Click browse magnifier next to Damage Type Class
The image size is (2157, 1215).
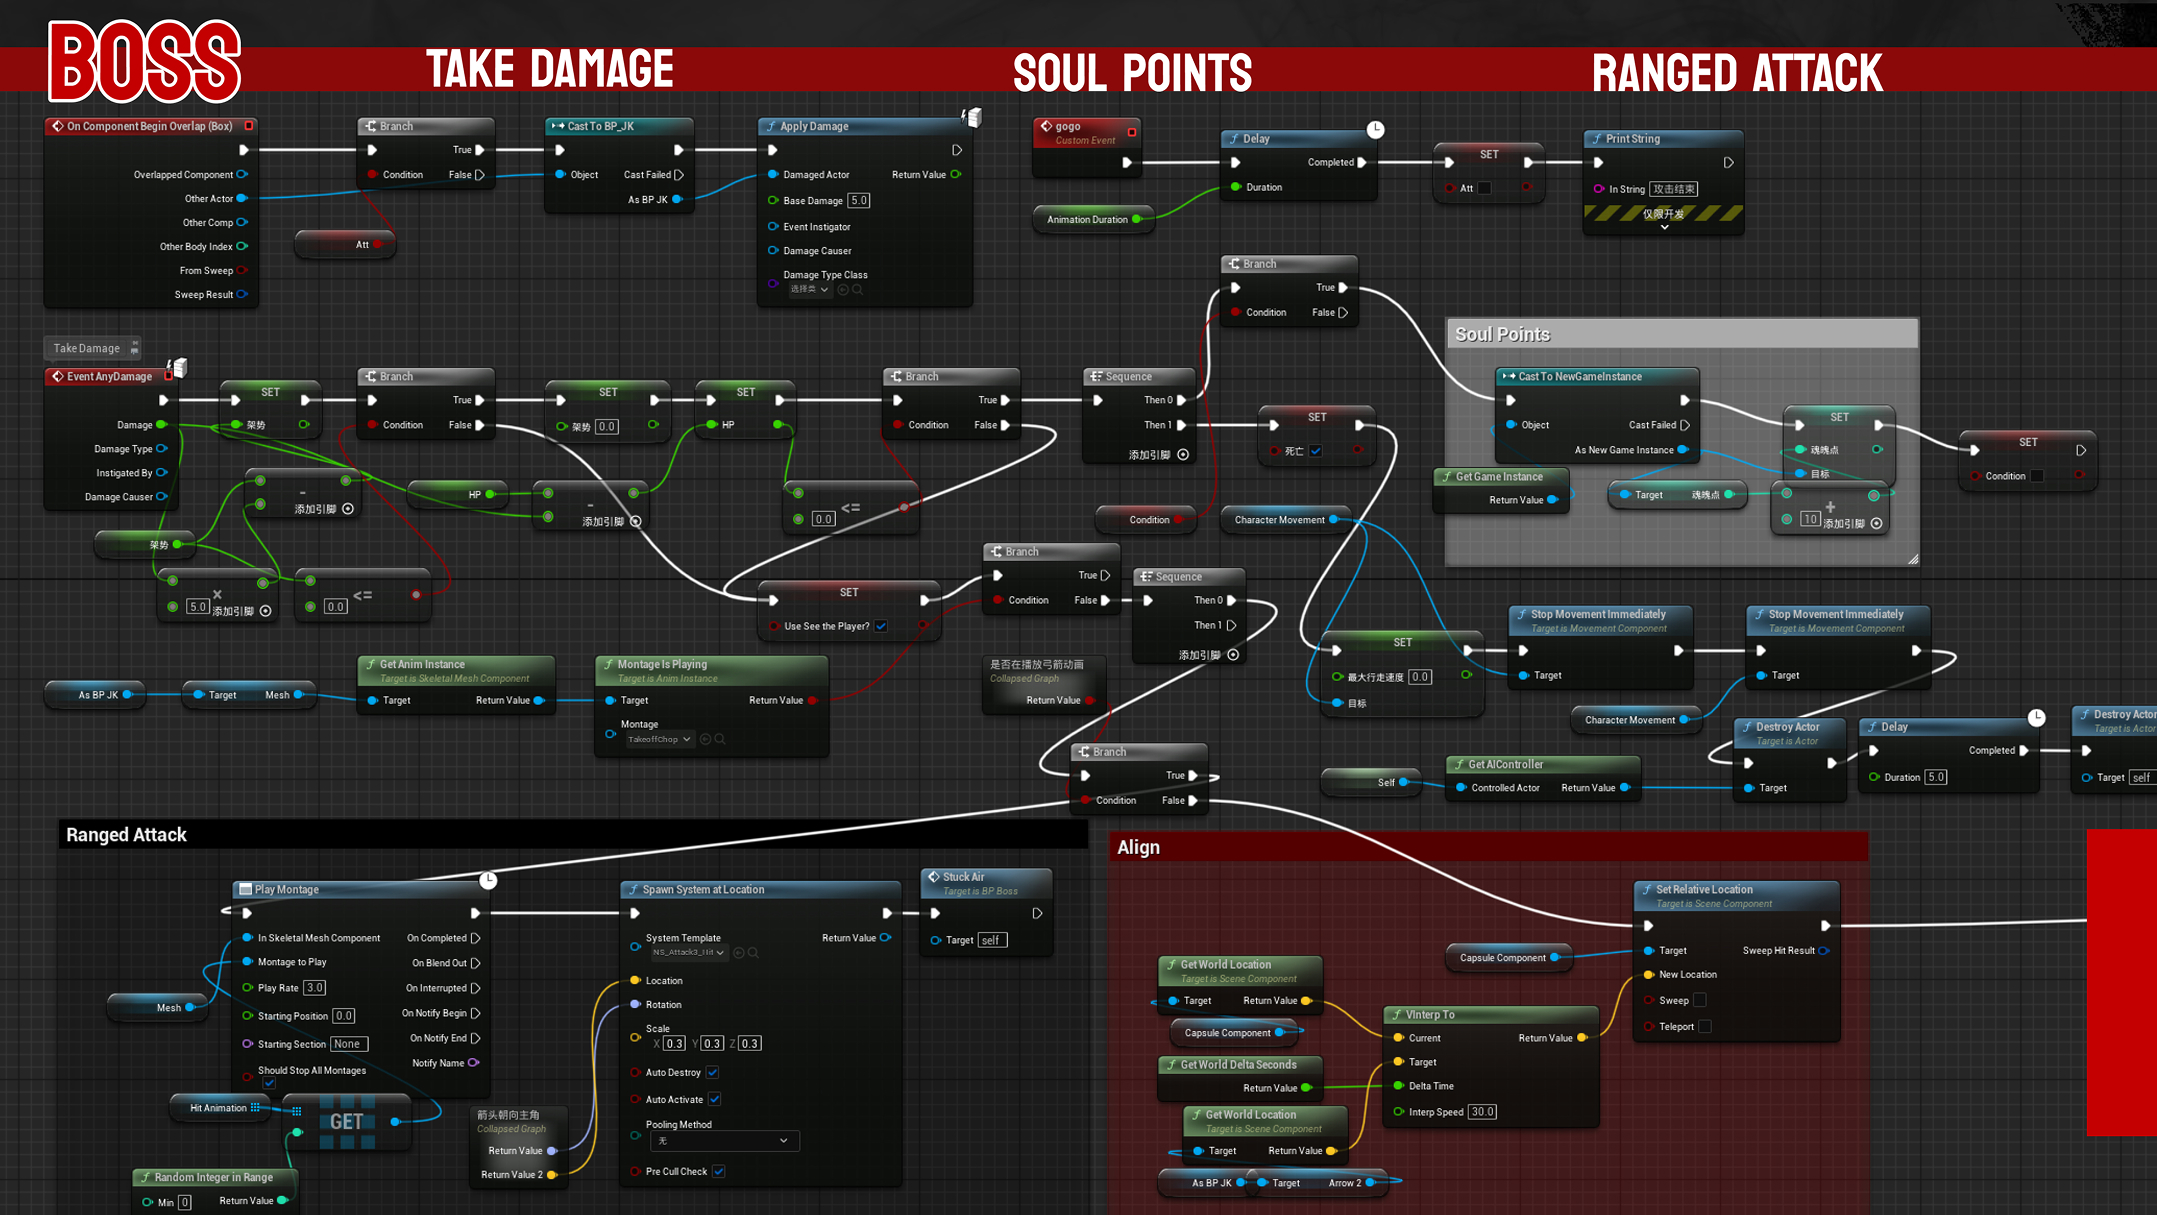pos(858,290)
